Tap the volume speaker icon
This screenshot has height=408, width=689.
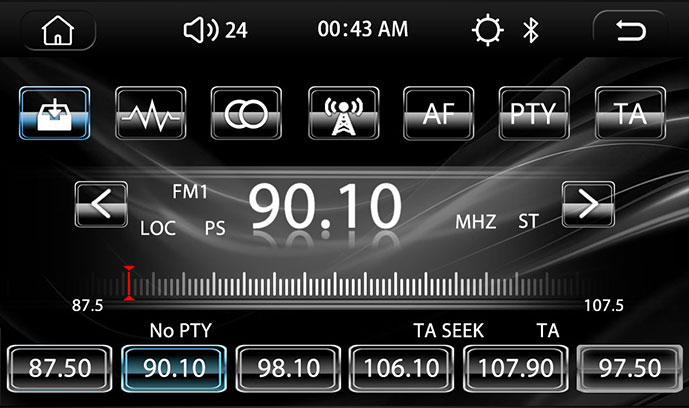point(200,30)
